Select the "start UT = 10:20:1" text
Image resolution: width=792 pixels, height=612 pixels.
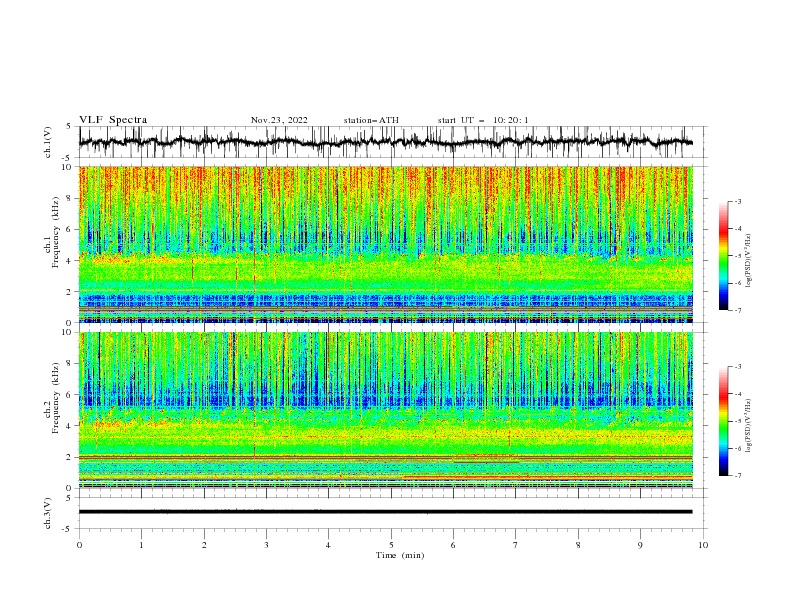(483, 120)
